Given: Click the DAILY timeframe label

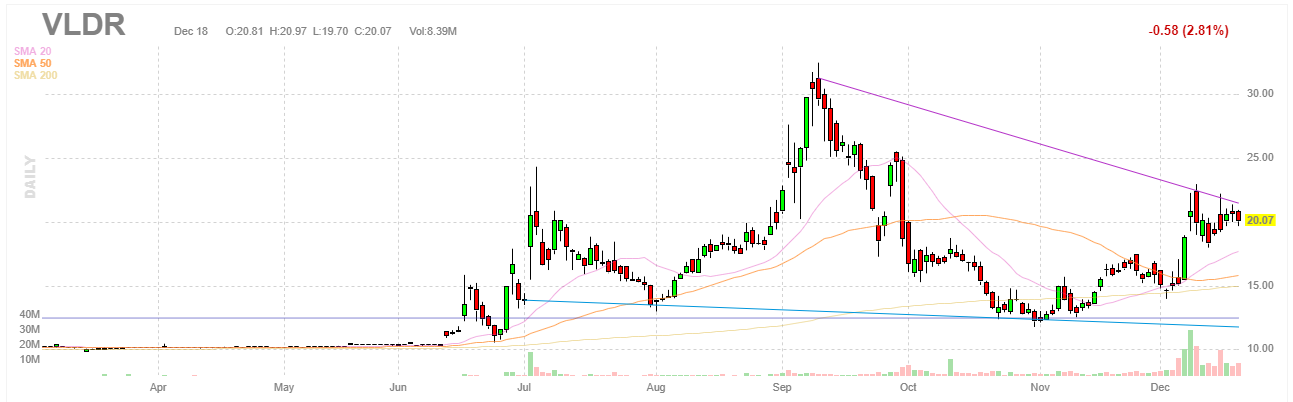Looking at the screenshot, I should pyautogui.click(x=30, y=176).
